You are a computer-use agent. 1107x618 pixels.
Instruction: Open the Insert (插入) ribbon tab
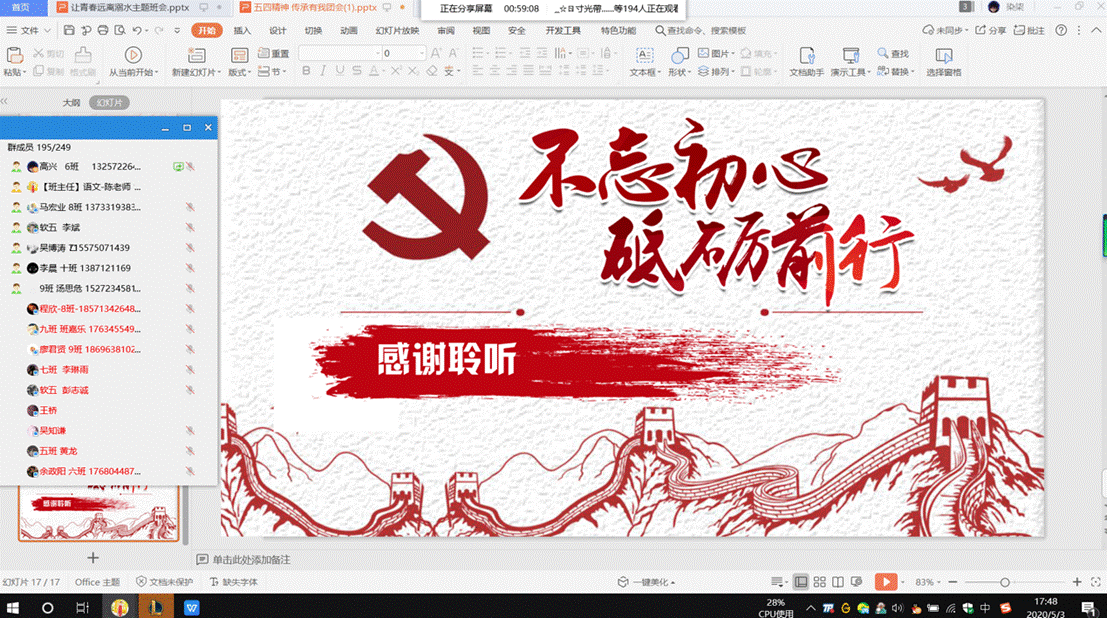[x=242, y=30]
